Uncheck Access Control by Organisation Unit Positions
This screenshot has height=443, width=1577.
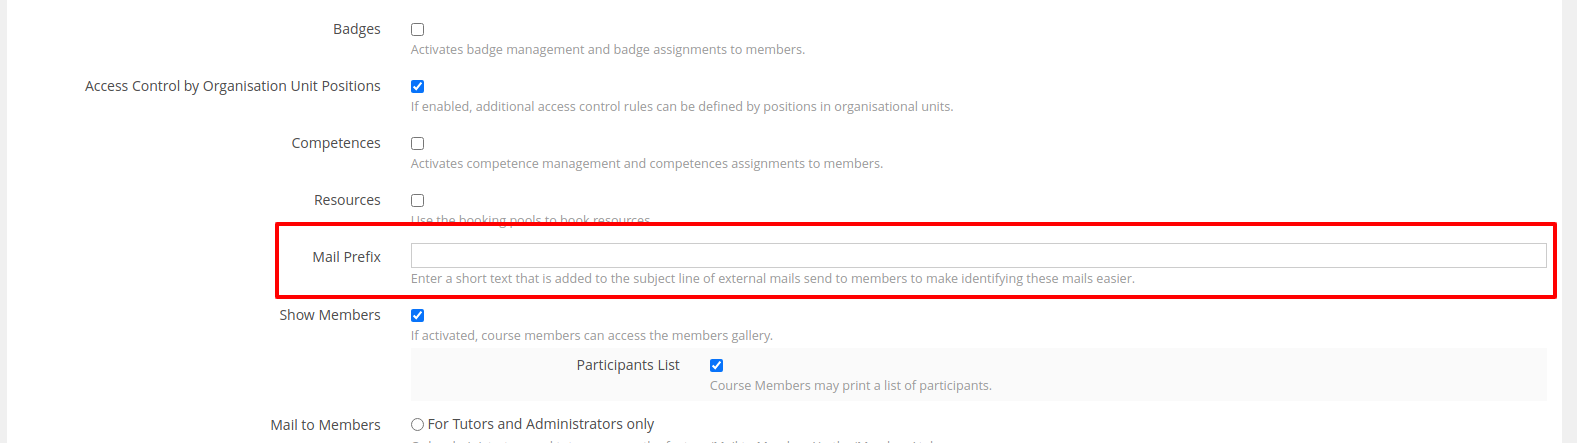[418, 87]
